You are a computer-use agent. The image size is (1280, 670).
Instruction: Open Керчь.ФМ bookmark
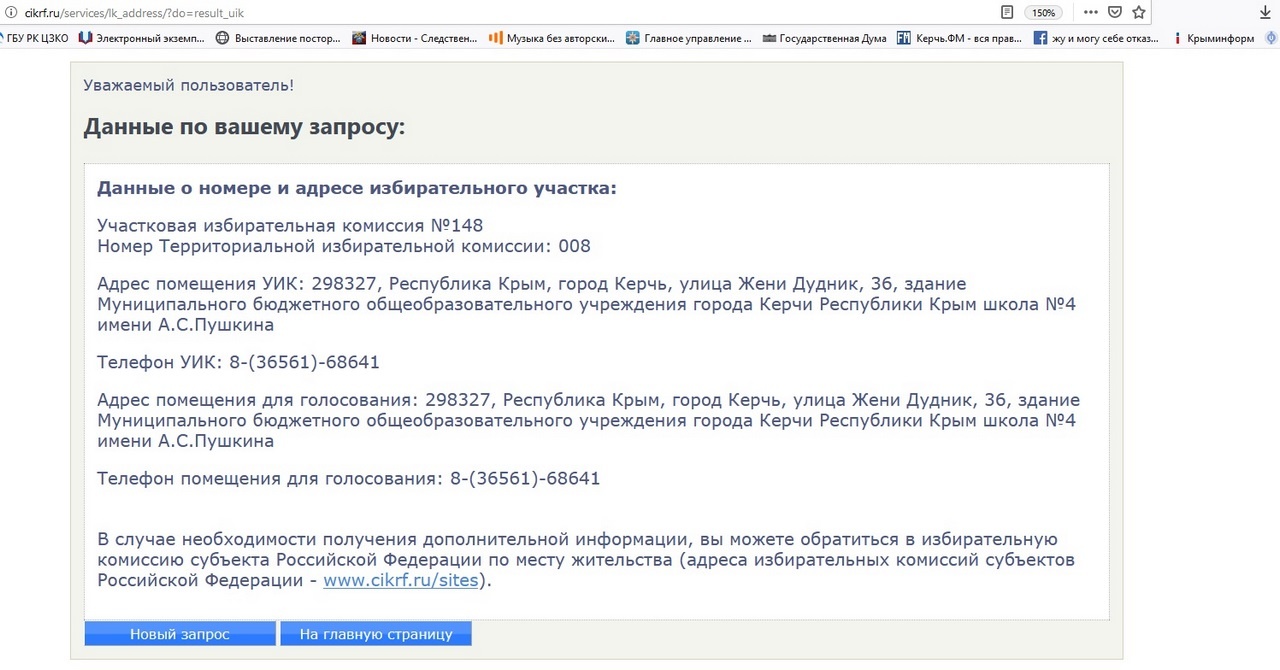958,39
